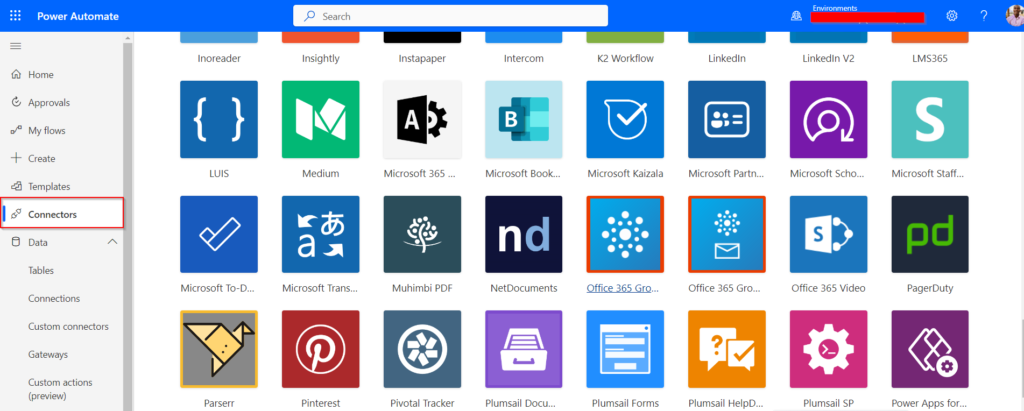The image size is (1024, 411).
Task: Collapse the Data section chevron
Action: (112, 242)
